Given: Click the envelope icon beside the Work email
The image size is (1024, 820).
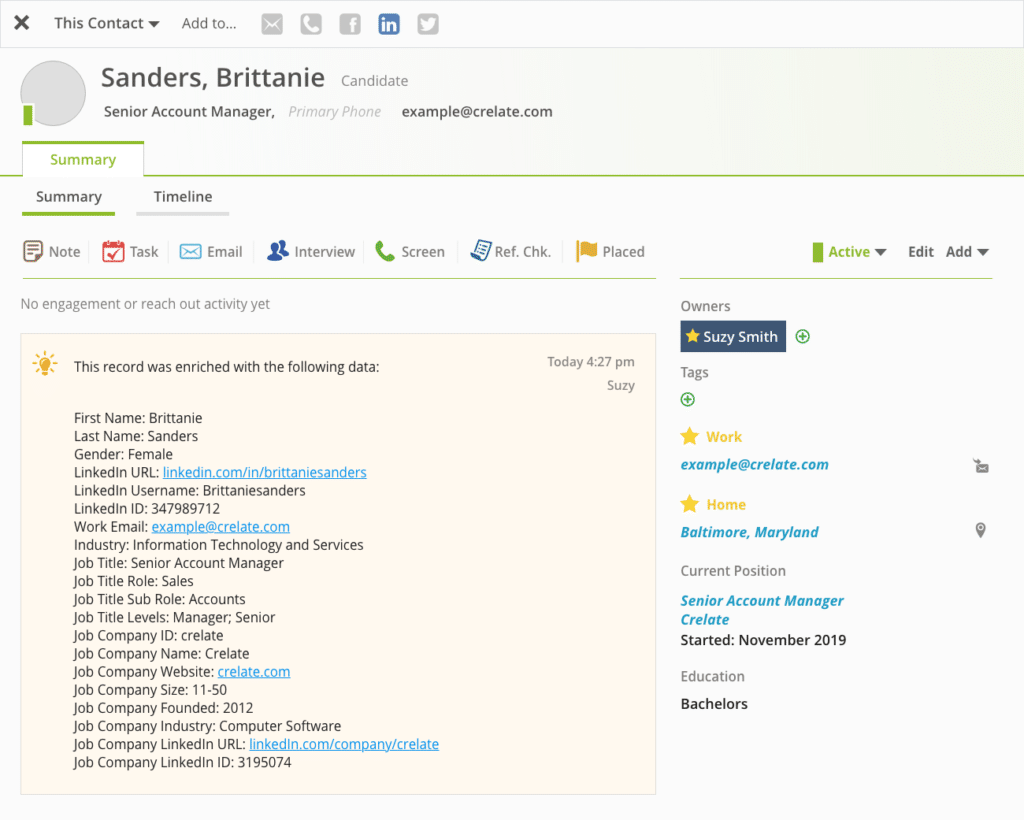Looking at the screenshot, I should pyautogui.click(x=981, y=465).
